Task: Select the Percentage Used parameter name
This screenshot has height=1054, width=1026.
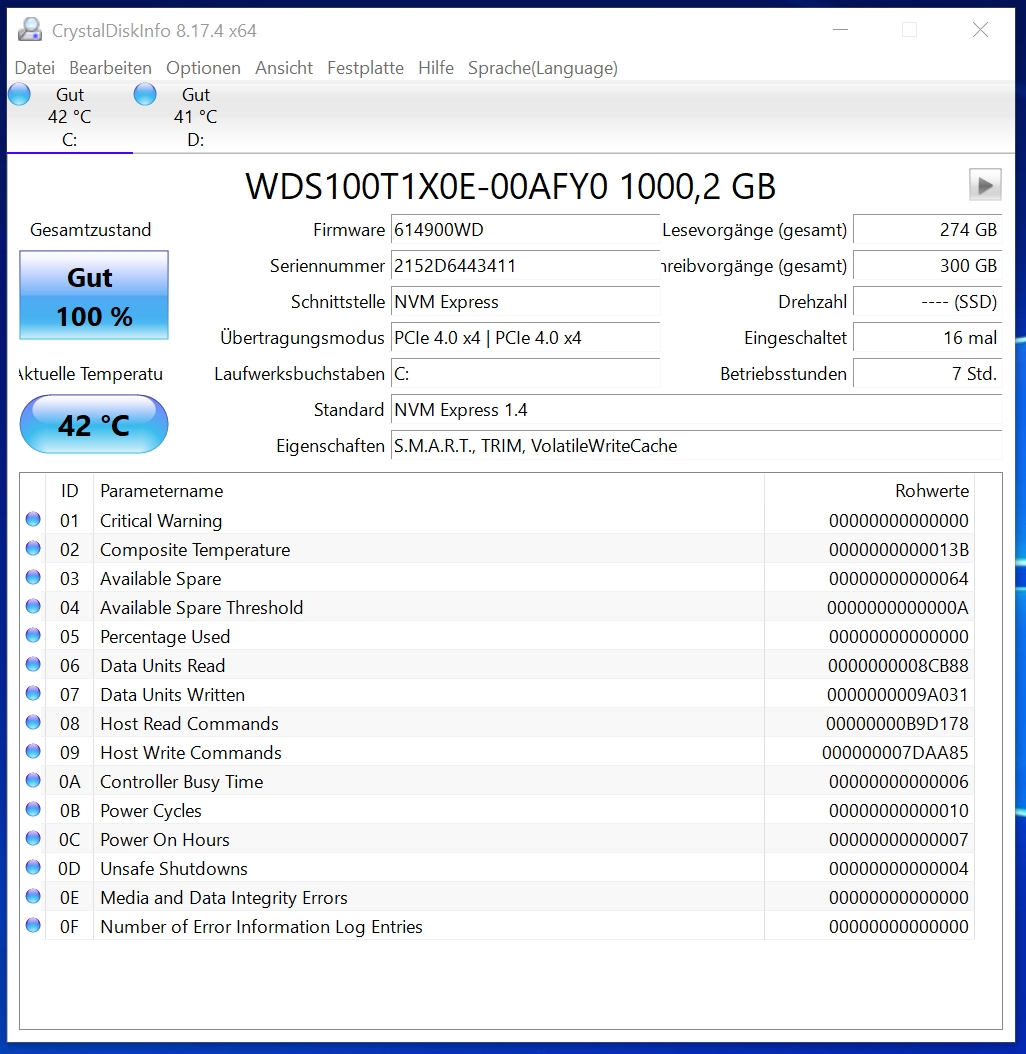Action: [x=165, y=637]
